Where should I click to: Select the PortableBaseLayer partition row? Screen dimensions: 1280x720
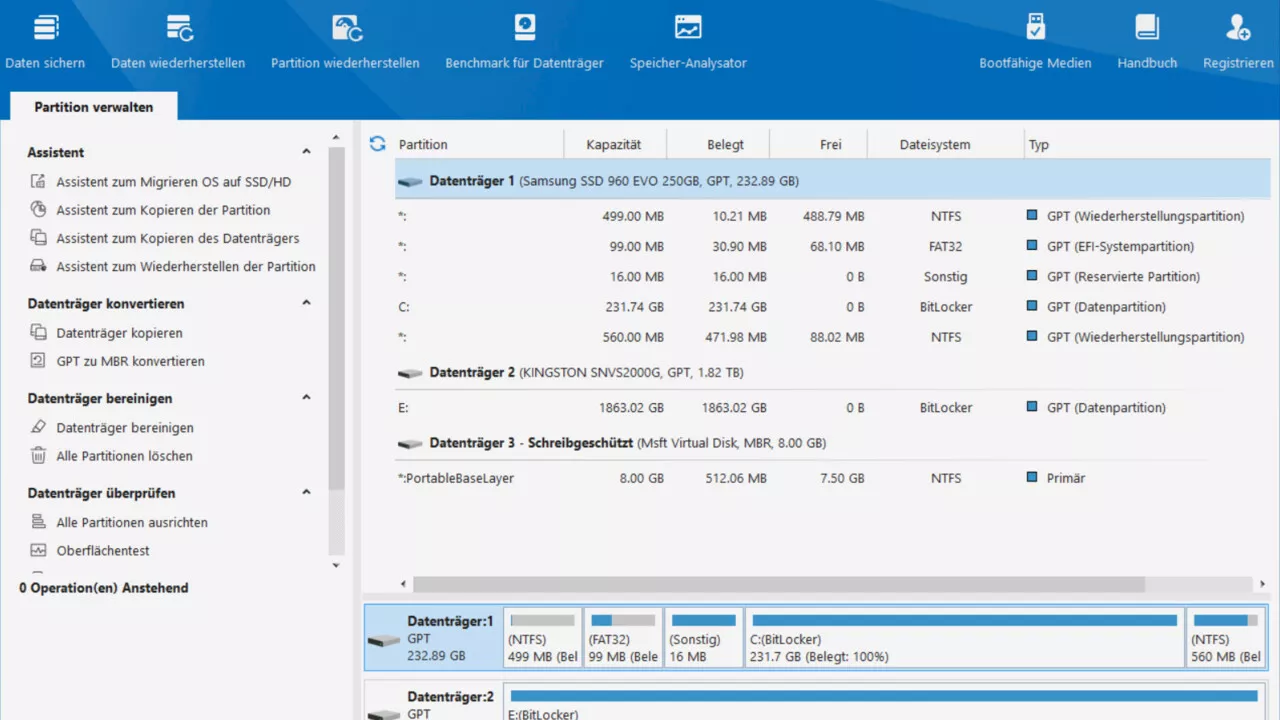click(x=832, y=478)
